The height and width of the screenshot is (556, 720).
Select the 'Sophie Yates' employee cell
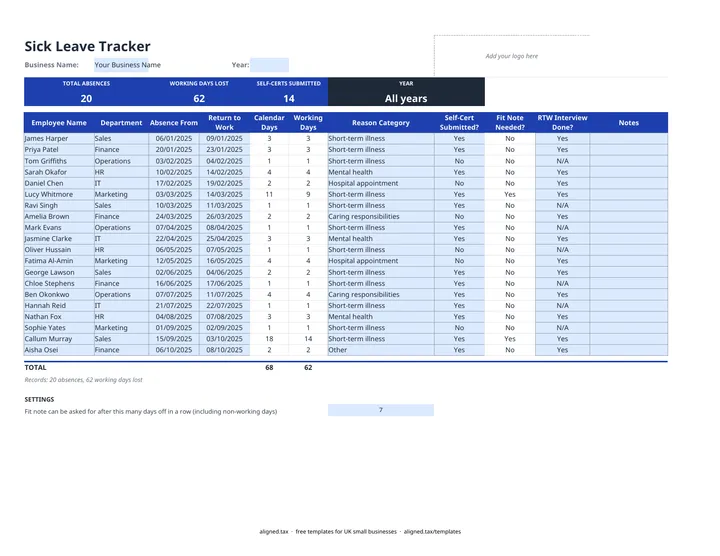point(59,328)
